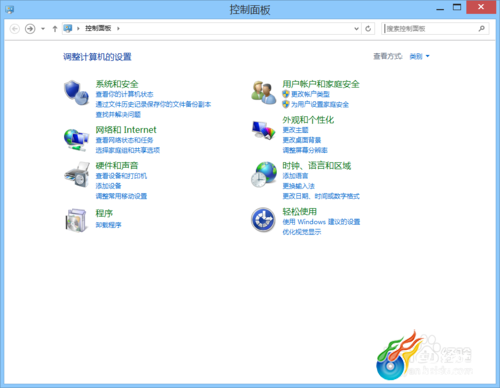Click the forward navigation arrow
Viewport: 500px width, 388px height.
30,29
